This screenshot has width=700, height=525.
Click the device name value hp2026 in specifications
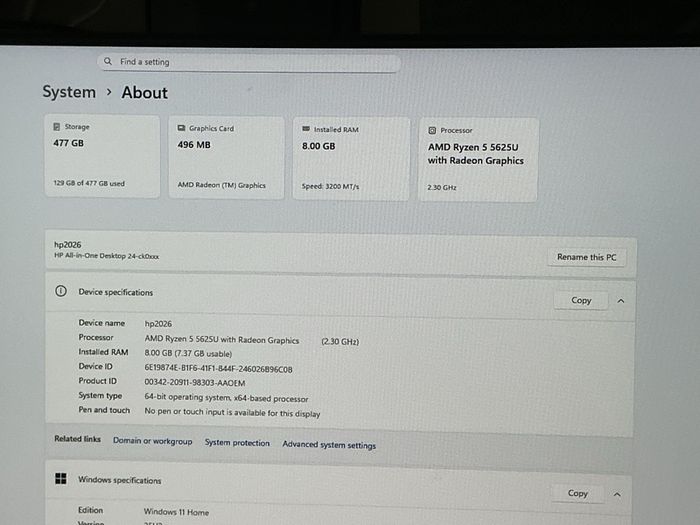click(x=158, y=324)
